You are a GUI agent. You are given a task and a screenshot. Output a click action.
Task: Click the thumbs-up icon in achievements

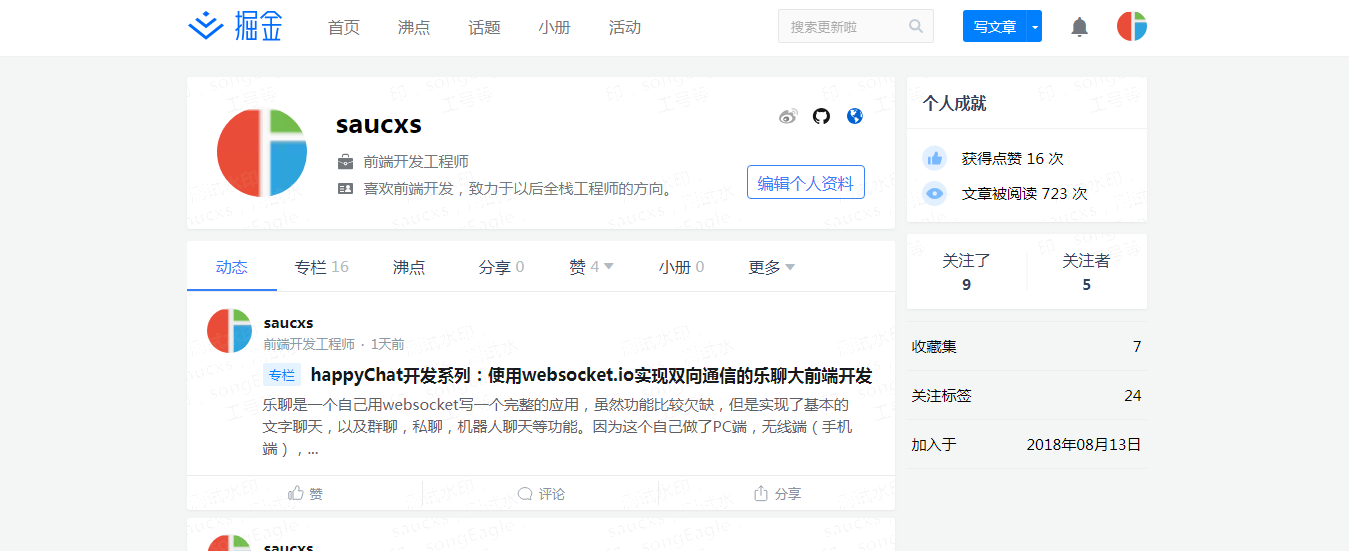coord(934,158)
